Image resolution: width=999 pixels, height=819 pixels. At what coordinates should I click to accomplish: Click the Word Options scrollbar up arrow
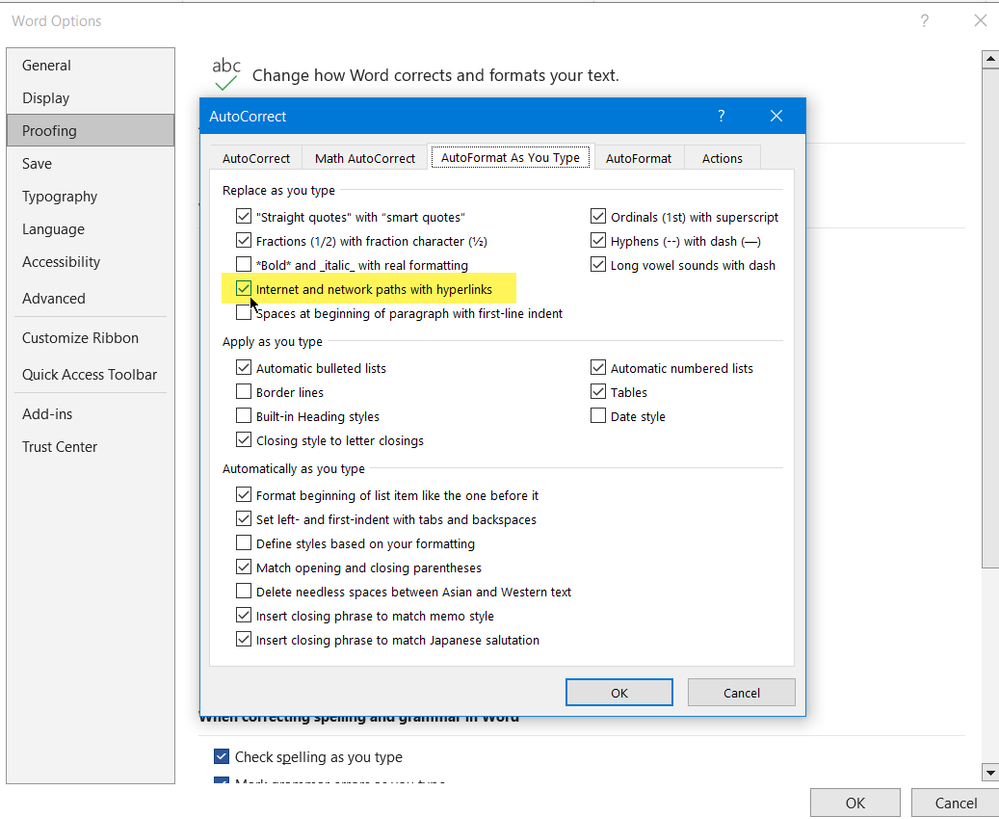coord(990,59)
